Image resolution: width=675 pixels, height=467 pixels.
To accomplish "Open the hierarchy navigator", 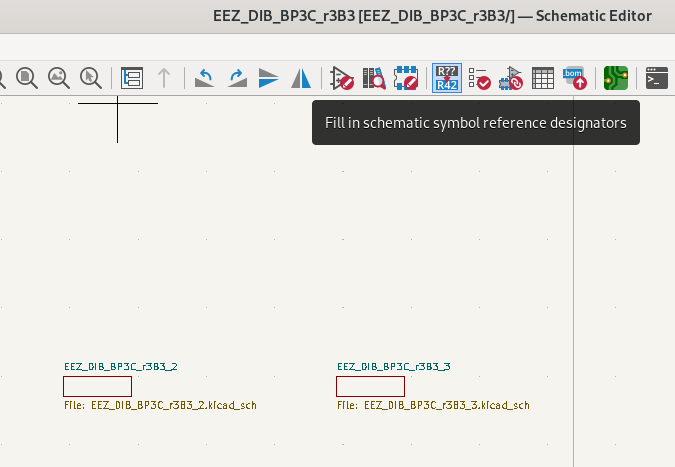I will point(132,78).
